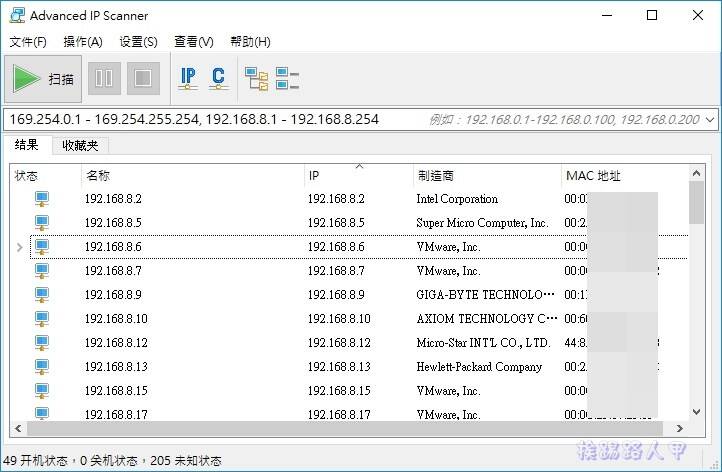
Task: Open the 设置(S) menu
Action: click(139, 42)
